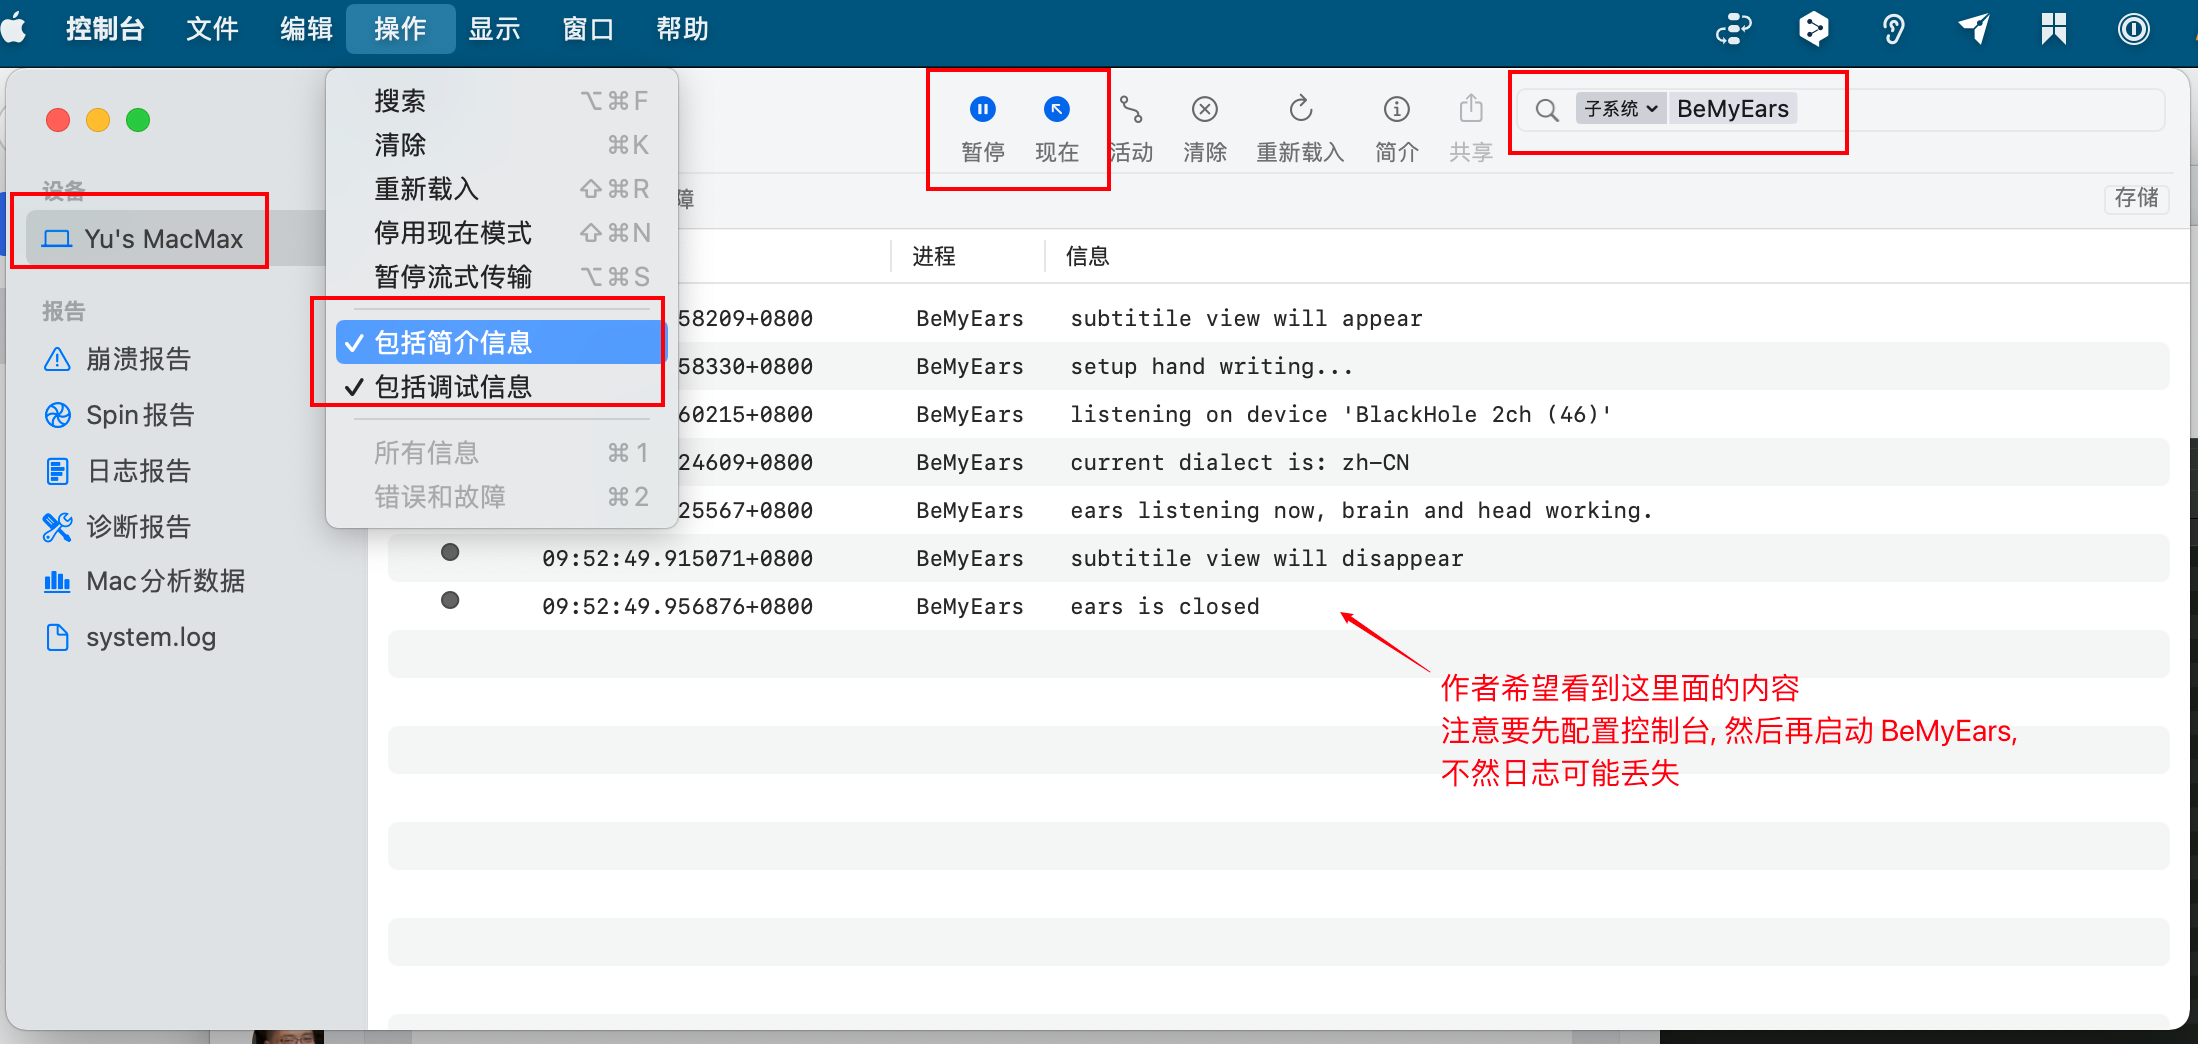
Task: Click the Clear (清除) toolbar icon
Action: (x=1204, y=109)
